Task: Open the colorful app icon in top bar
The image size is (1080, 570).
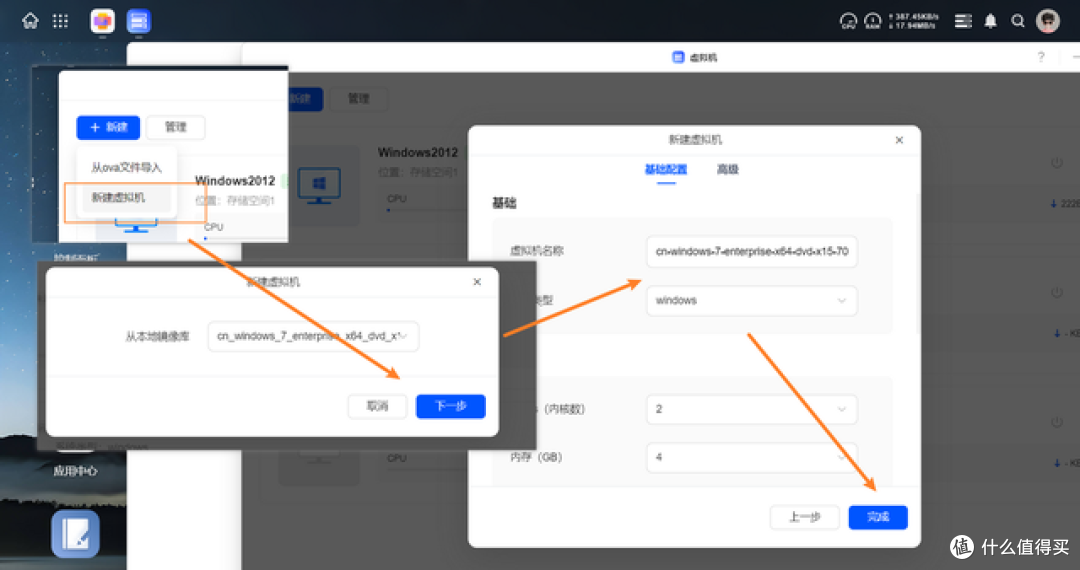Action: (103, 21)
